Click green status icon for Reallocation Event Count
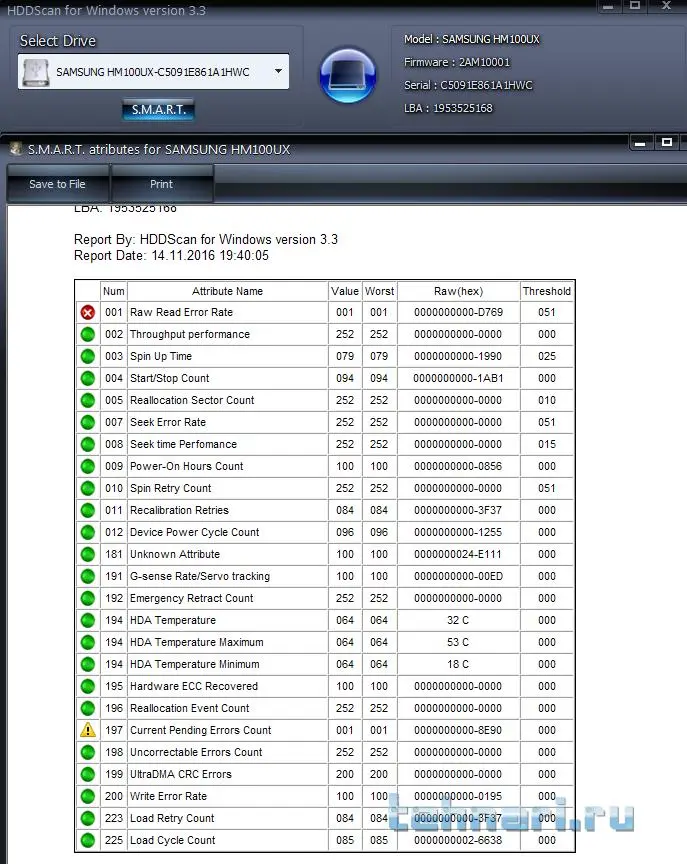Viewport: 687px width, 864px height. click(x=88, y=709)
